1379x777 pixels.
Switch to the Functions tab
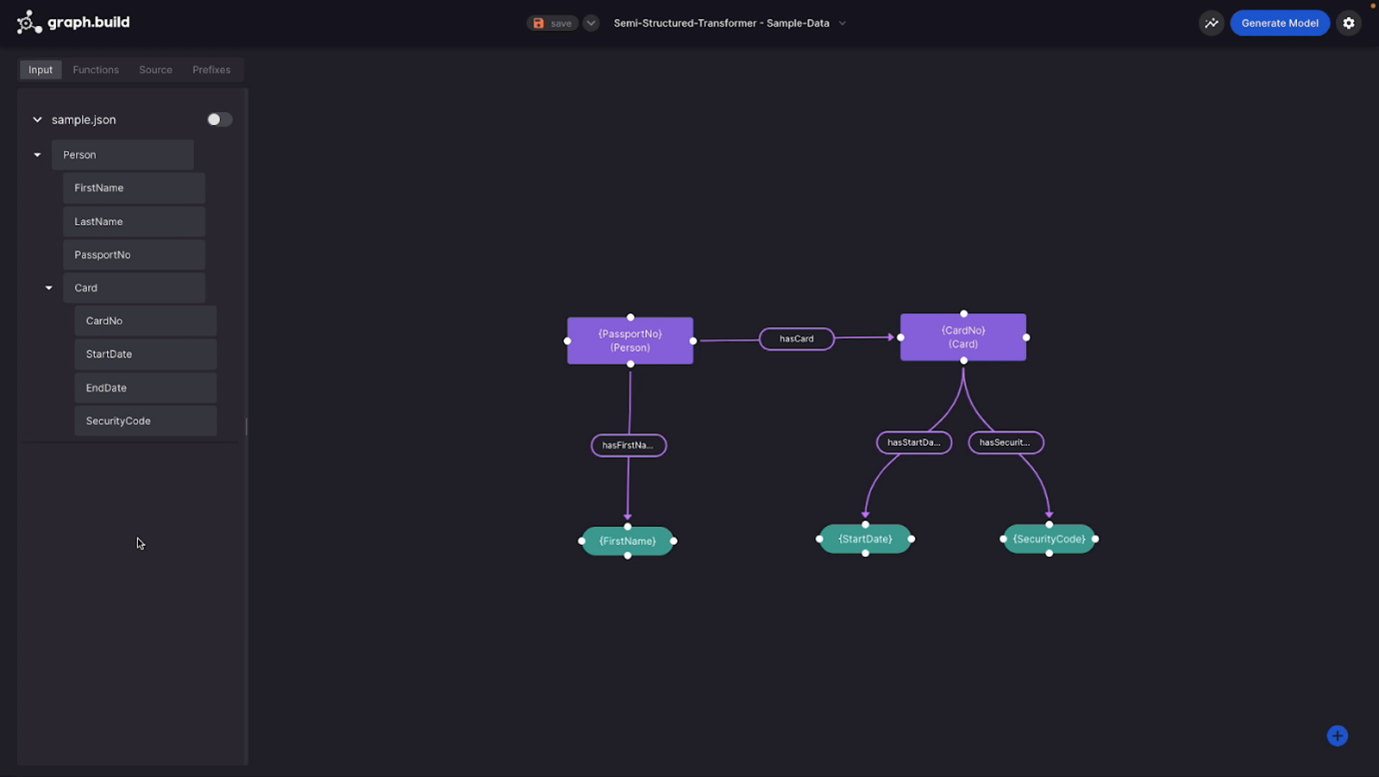(x=95, y=69)
